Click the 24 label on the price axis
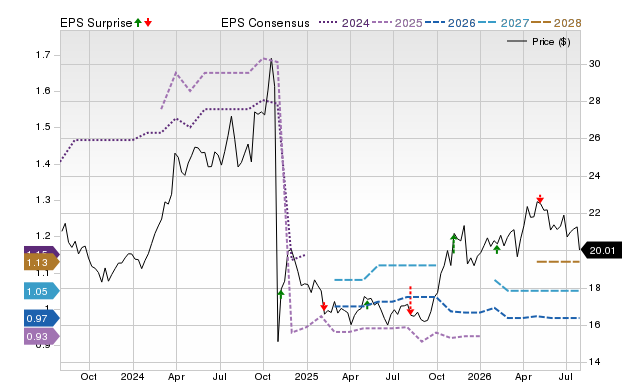This screenshot has height=382, width=640. click(595, 176)
